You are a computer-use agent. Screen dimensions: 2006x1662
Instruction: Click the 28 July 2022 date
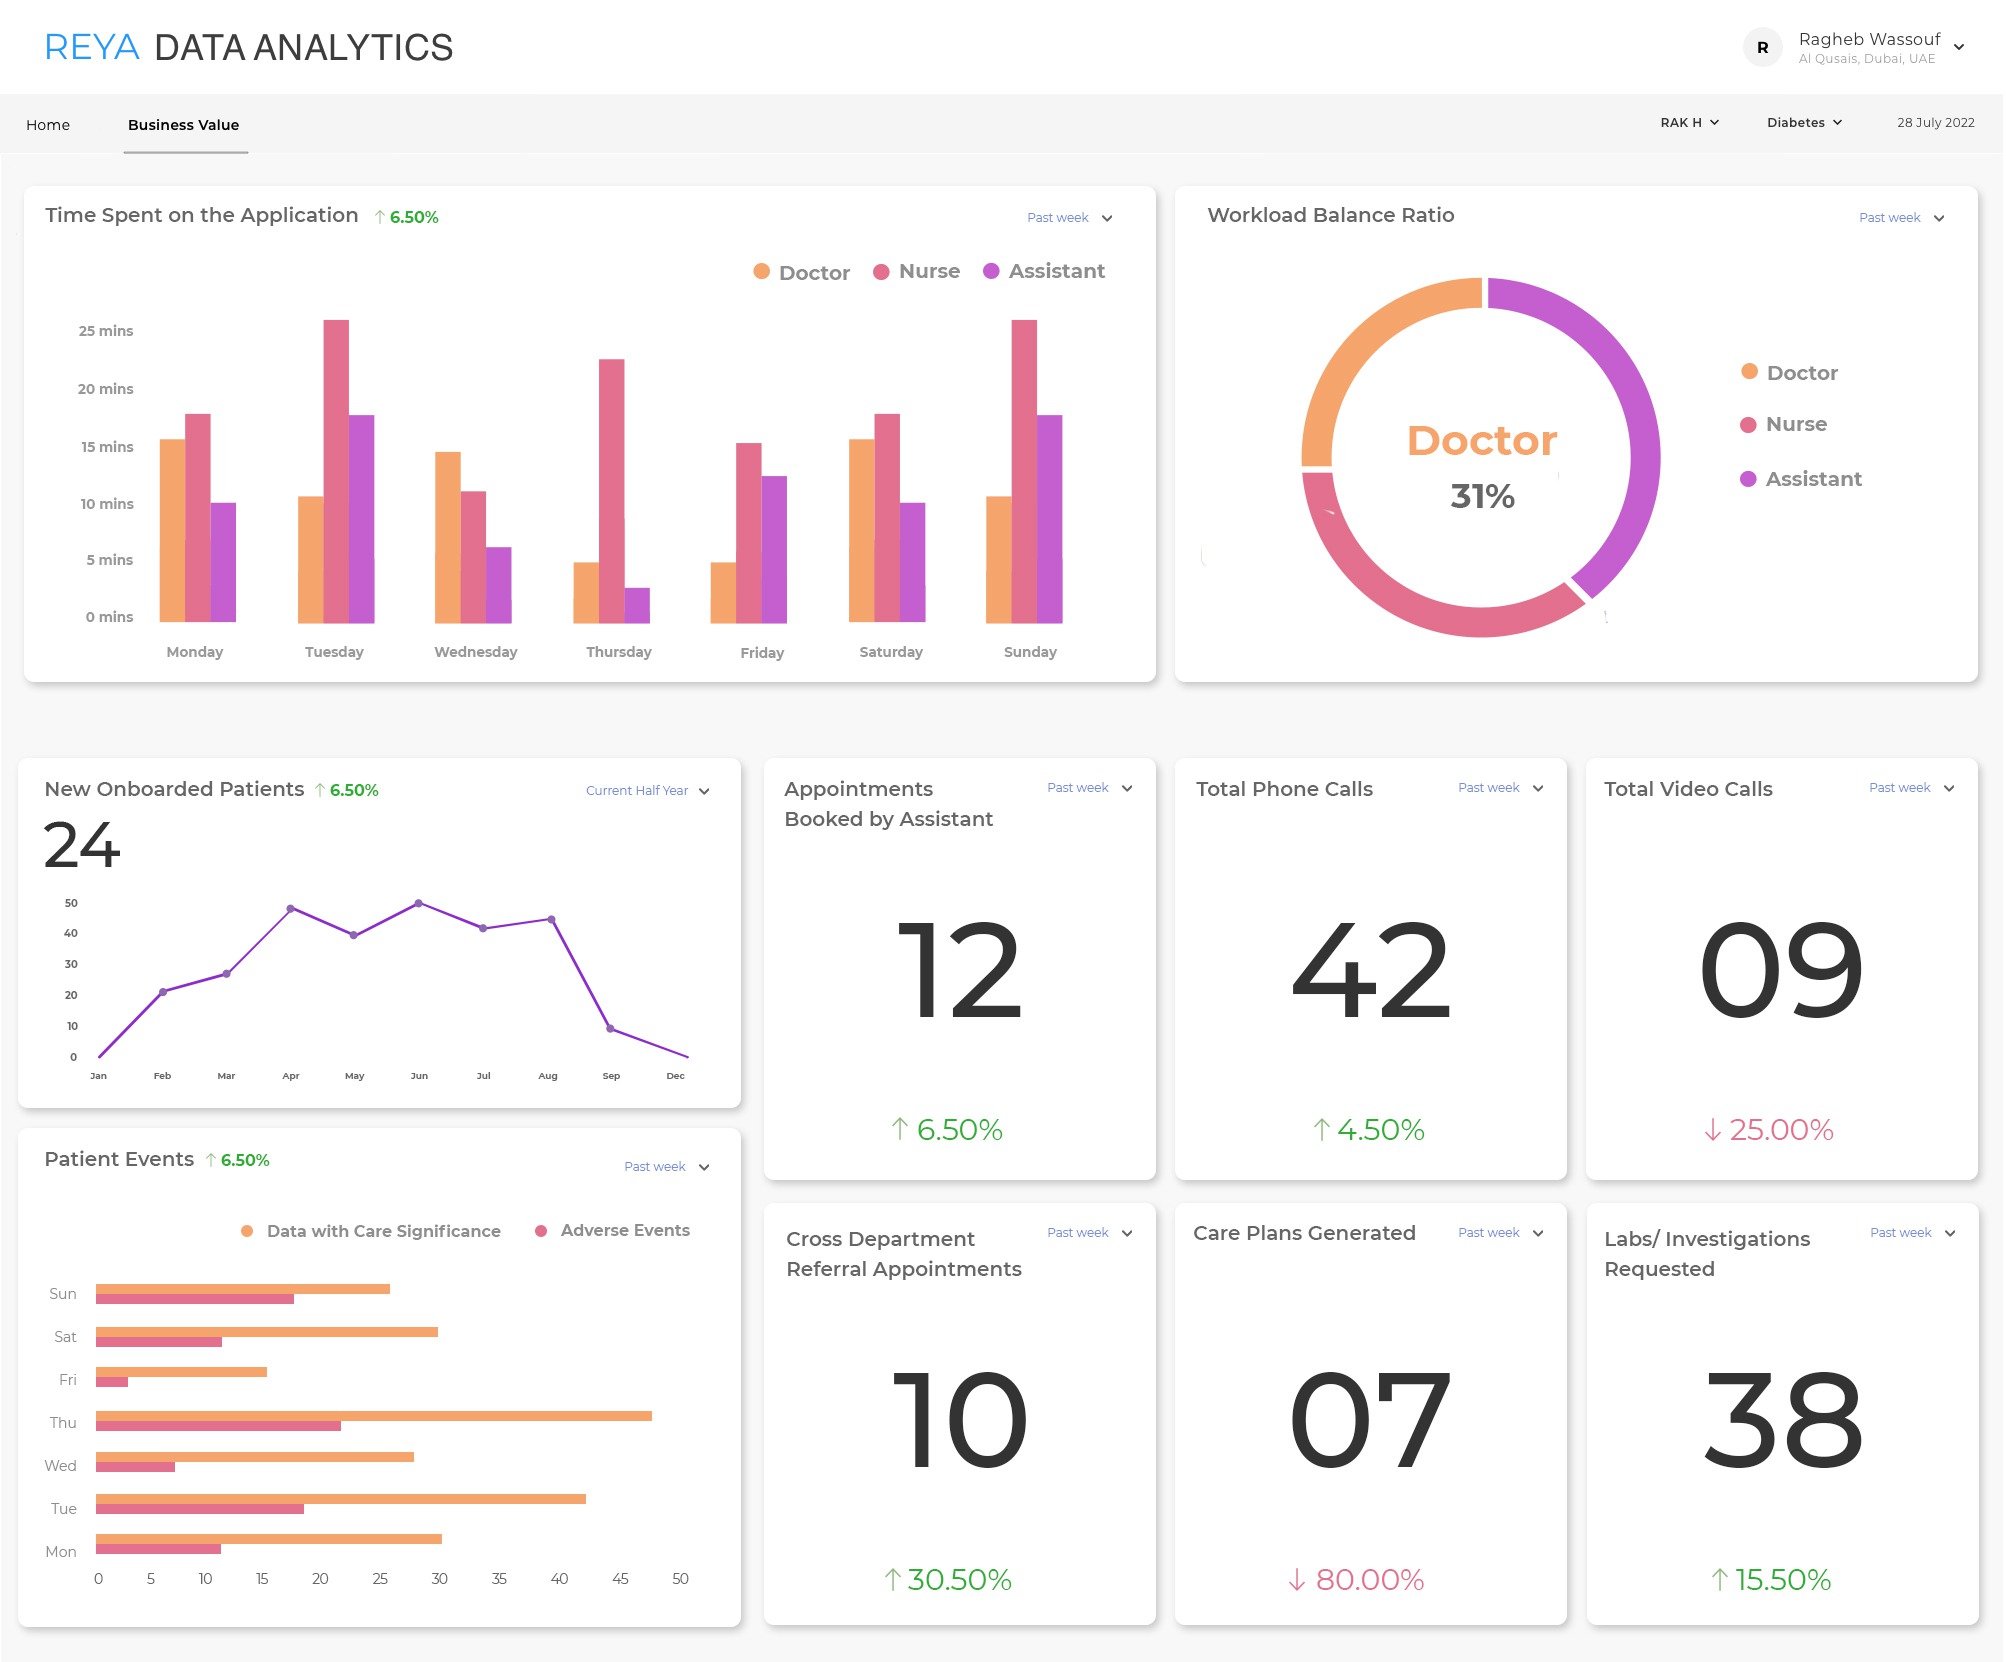[x=1935, y=122]
